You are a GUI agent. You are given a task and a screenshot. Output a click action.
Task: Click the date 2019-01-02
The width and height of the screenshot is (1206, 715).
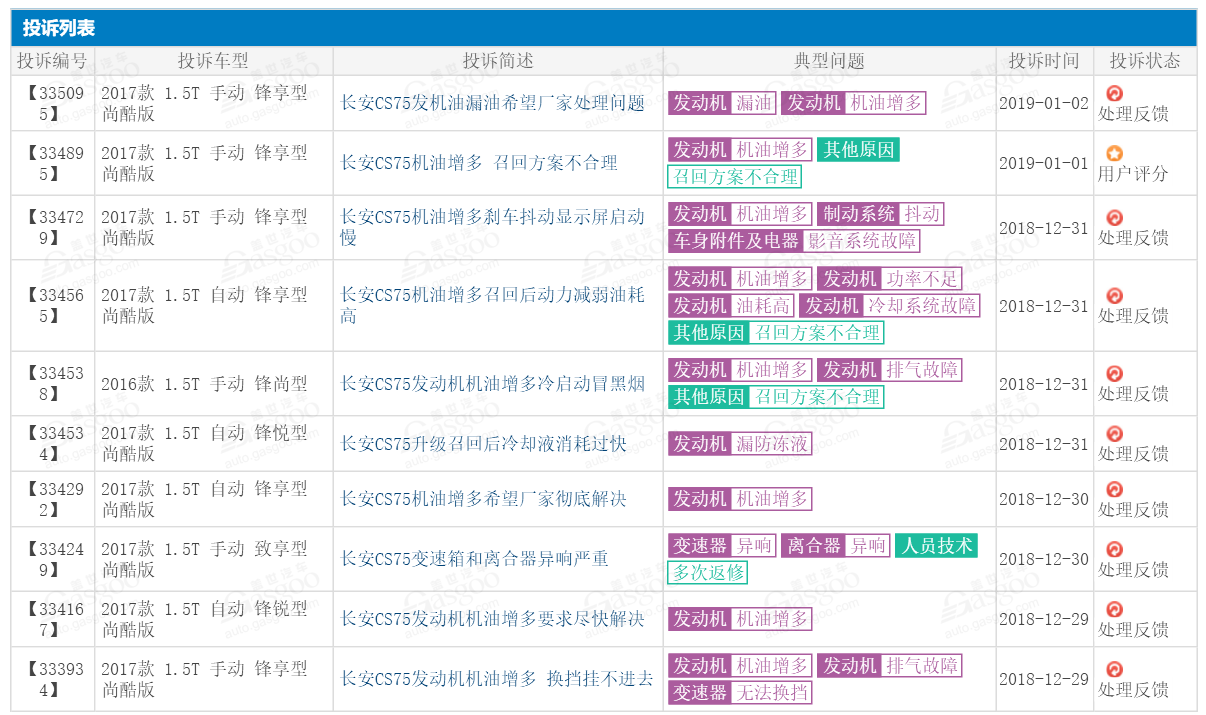point(1044,103)
